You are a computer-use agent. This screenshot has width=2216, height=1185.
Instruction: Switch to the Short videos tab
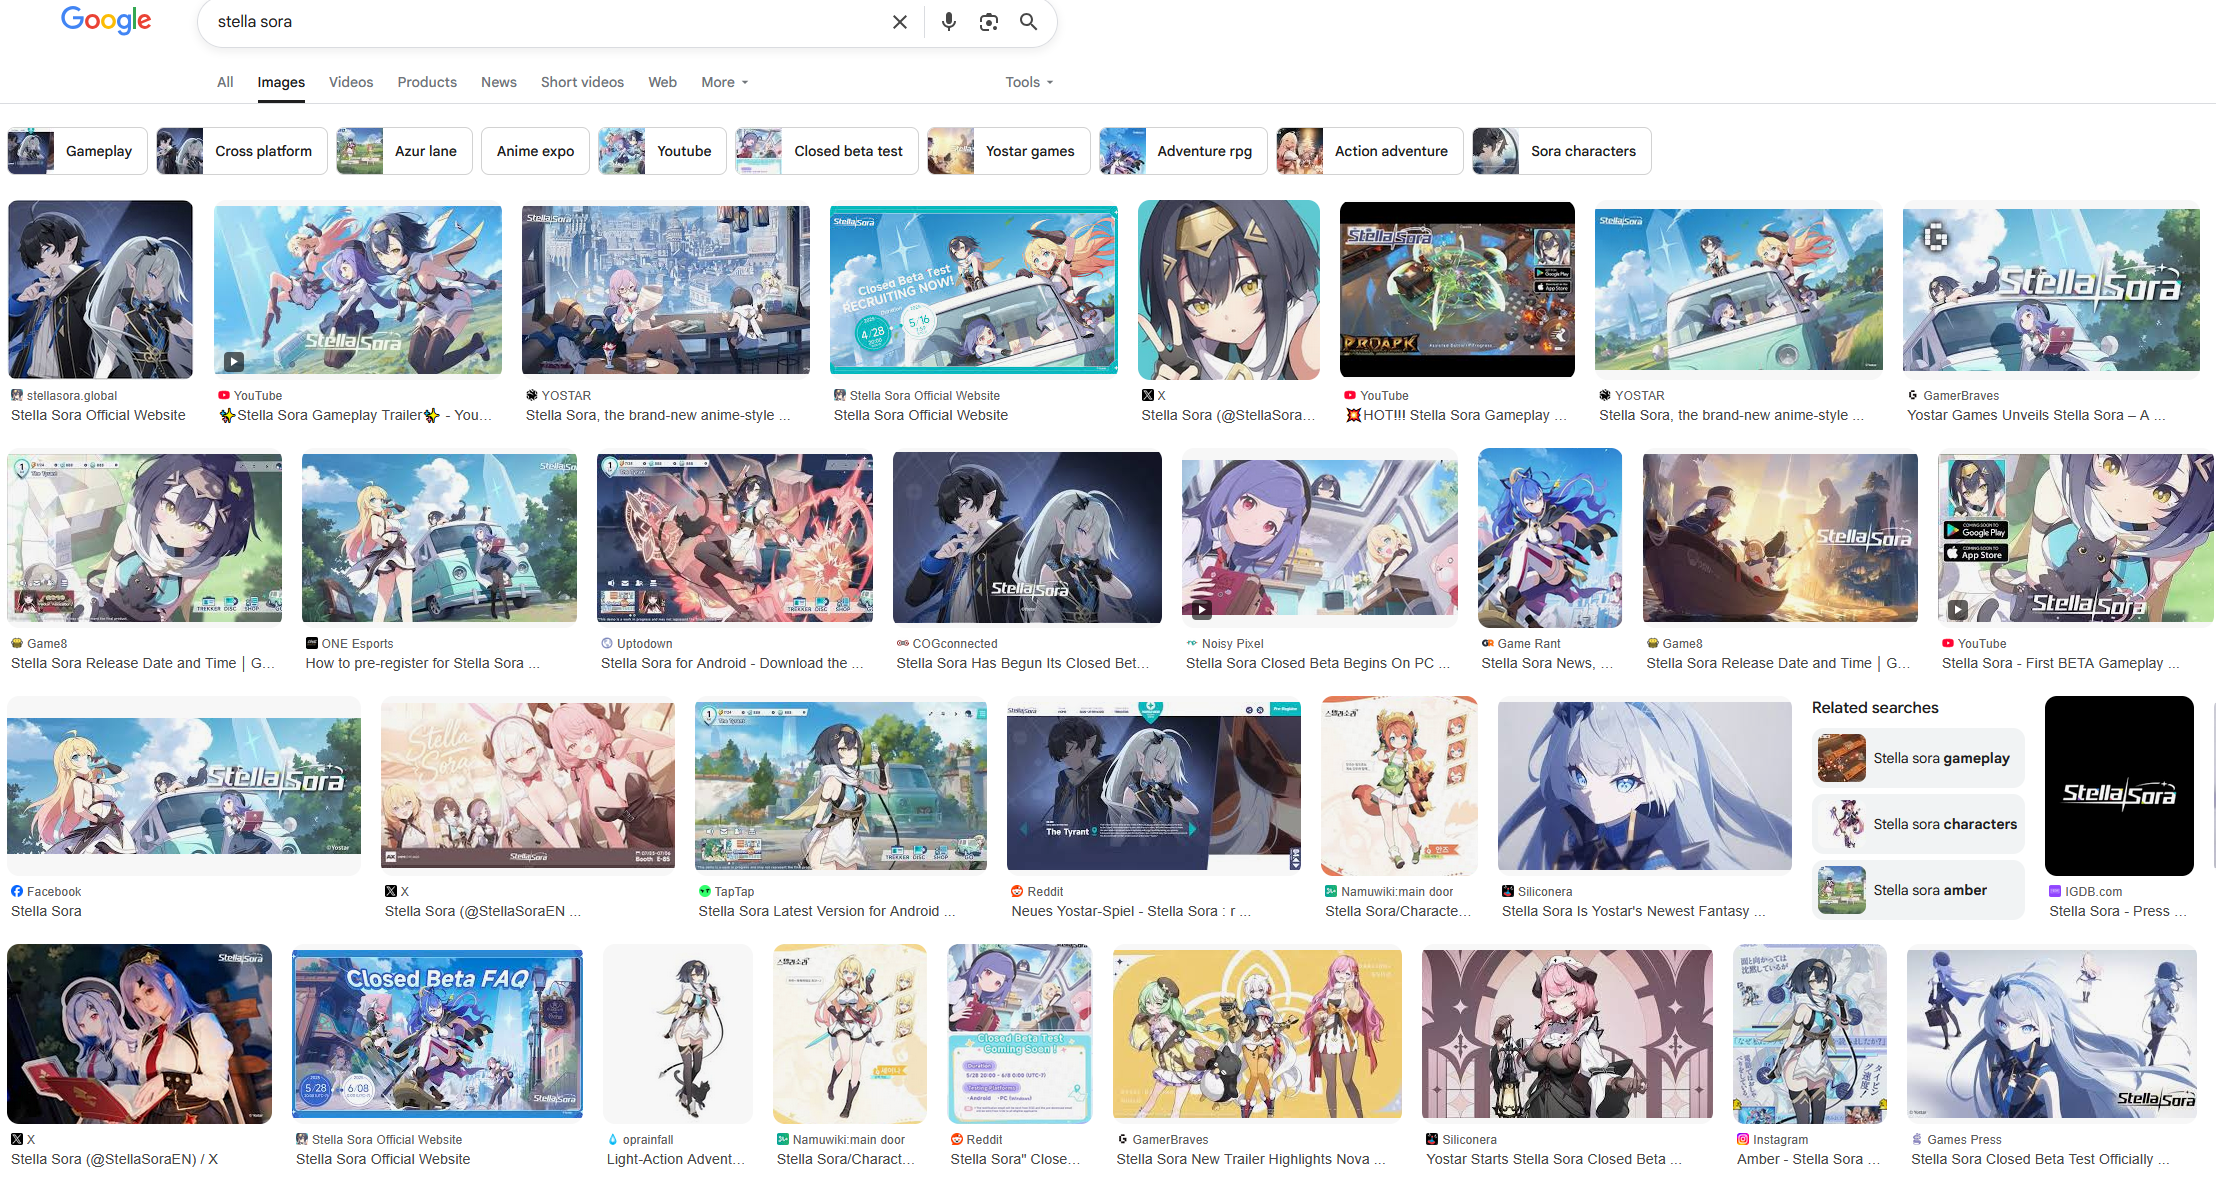click(582, 82)
